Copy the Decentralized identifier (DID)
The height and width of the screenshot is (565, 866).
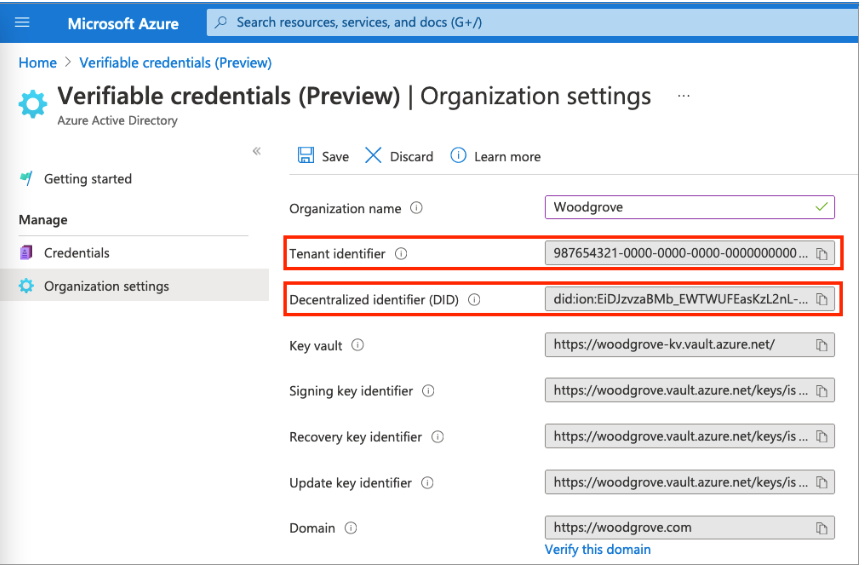click(x=821, y=299)
